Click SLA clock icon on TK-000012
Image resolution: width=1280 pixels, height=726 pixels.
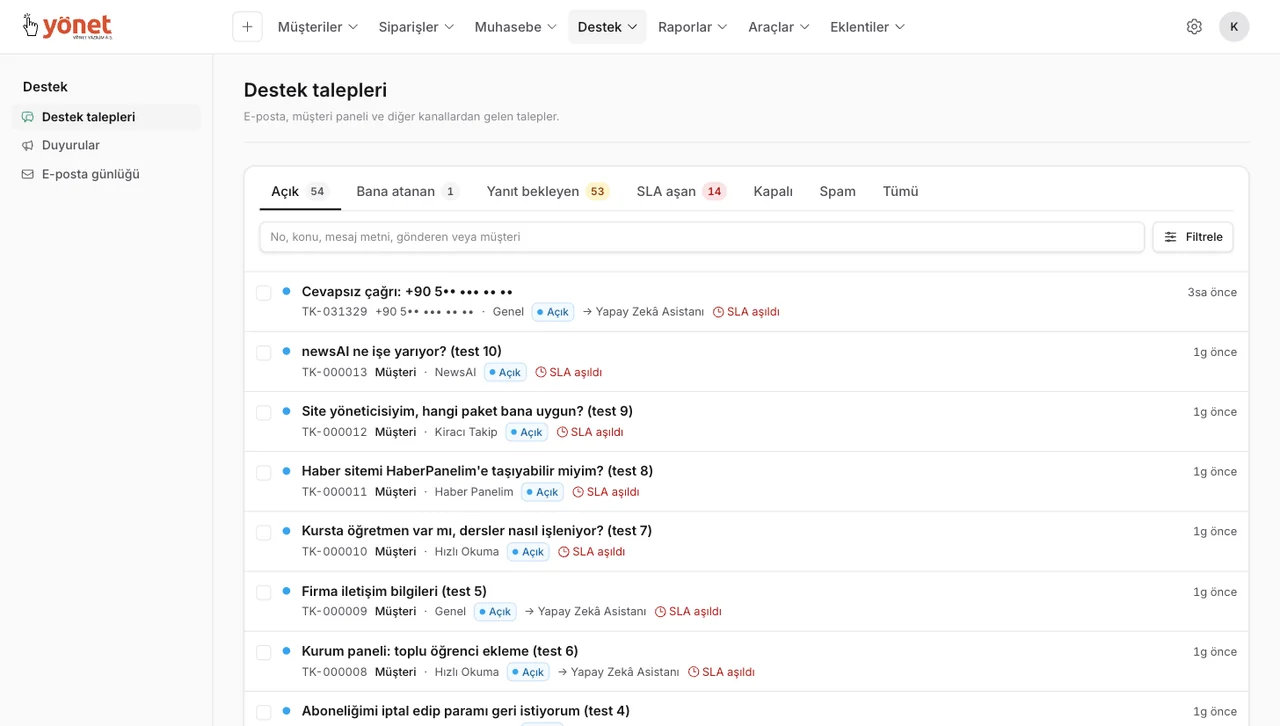[x=562, y=432]
